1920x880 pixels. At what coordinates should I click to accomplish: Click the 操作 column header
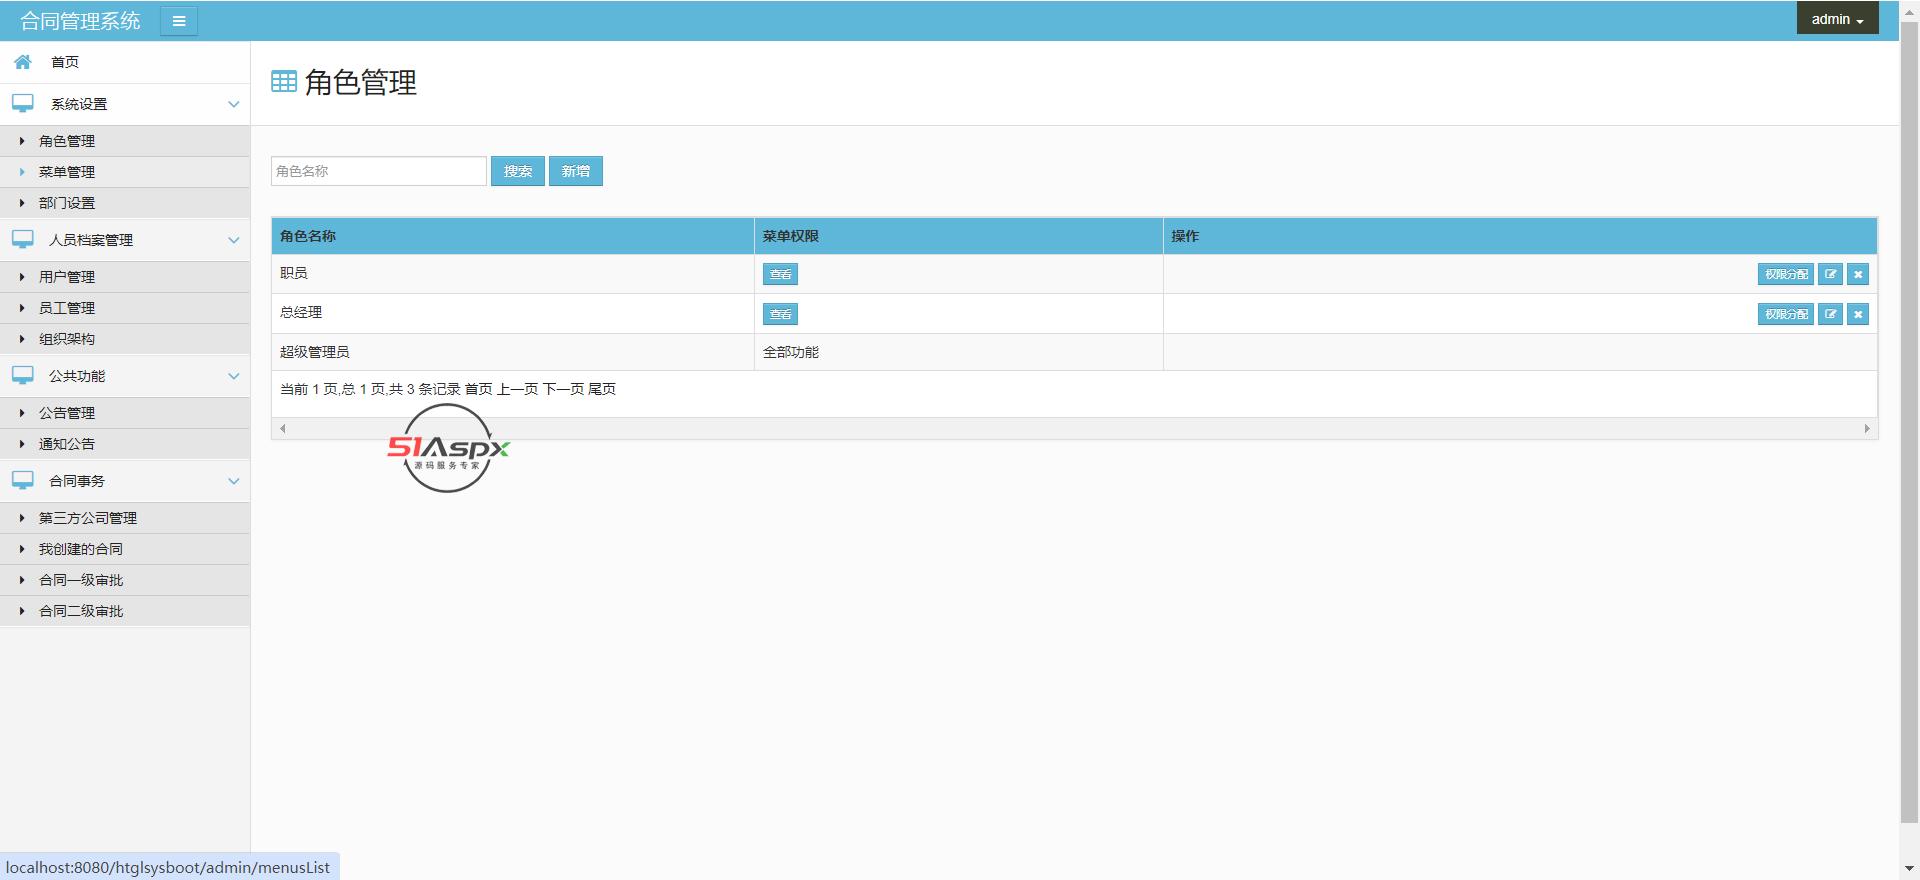click(1520, 236)
